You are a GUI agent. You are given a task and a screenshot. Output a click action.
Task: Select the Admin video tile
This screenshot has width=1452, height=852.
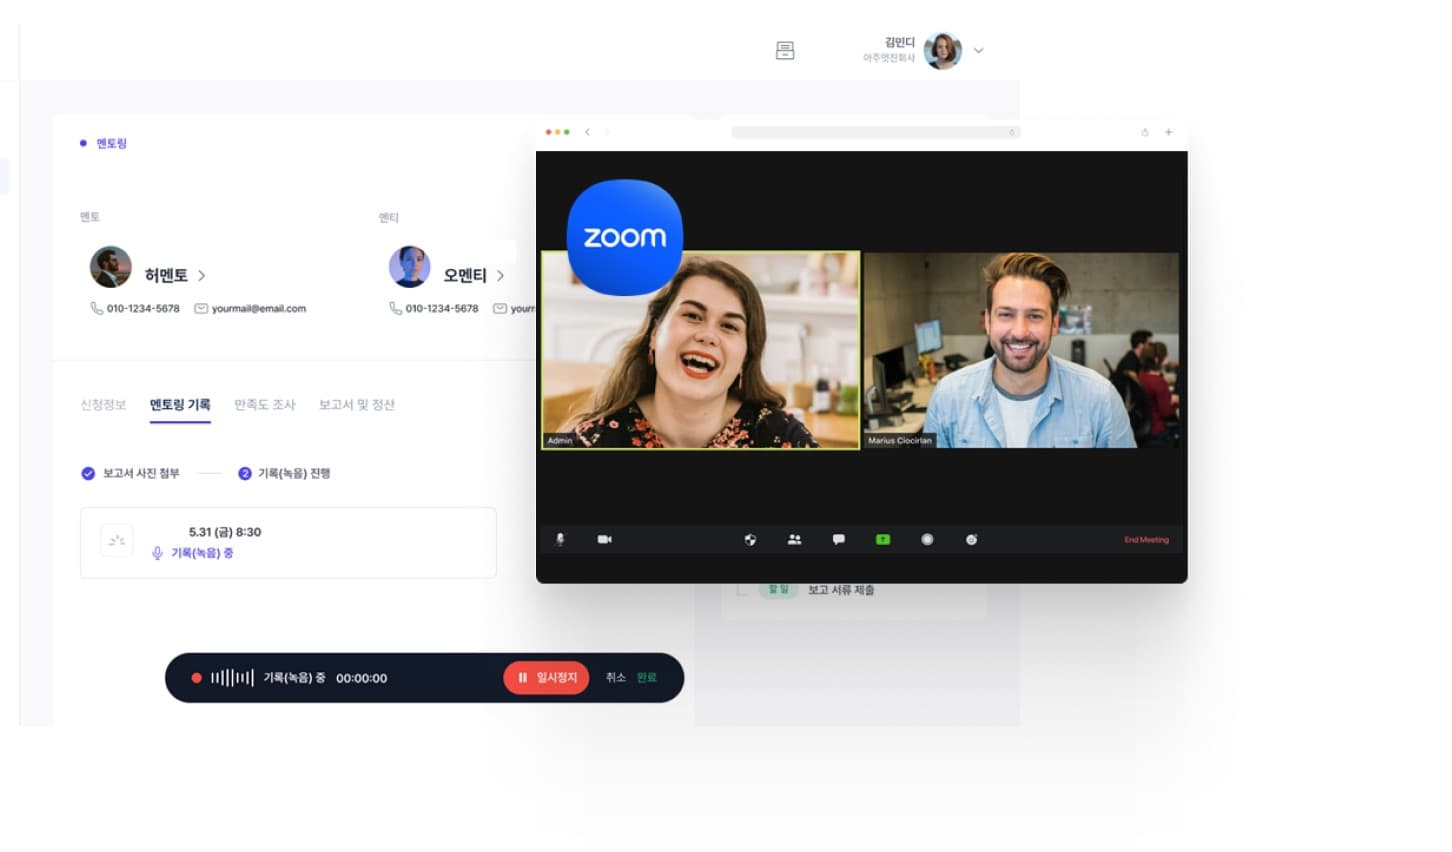click(700, 350)
